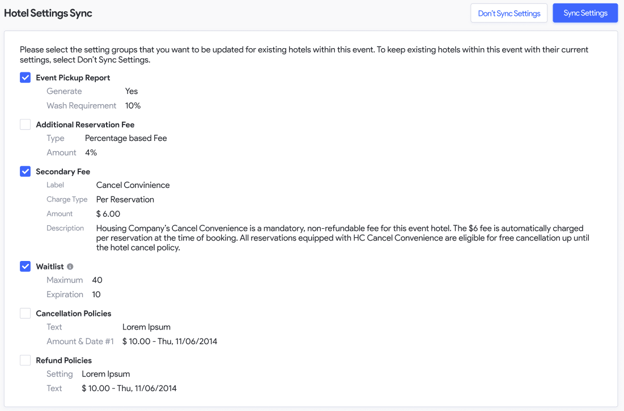Click the Additional Reservation Fee label
This screenshot has width=624, height=411.
point(85,125)
